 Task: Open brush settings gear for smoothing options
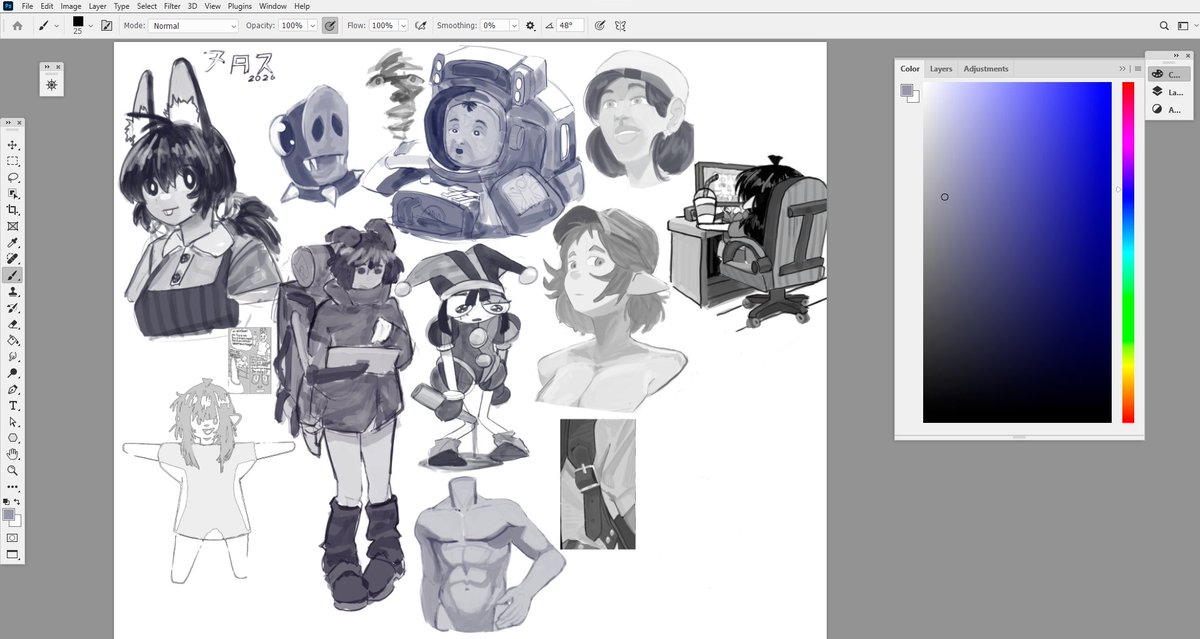(x=530, y=25)
